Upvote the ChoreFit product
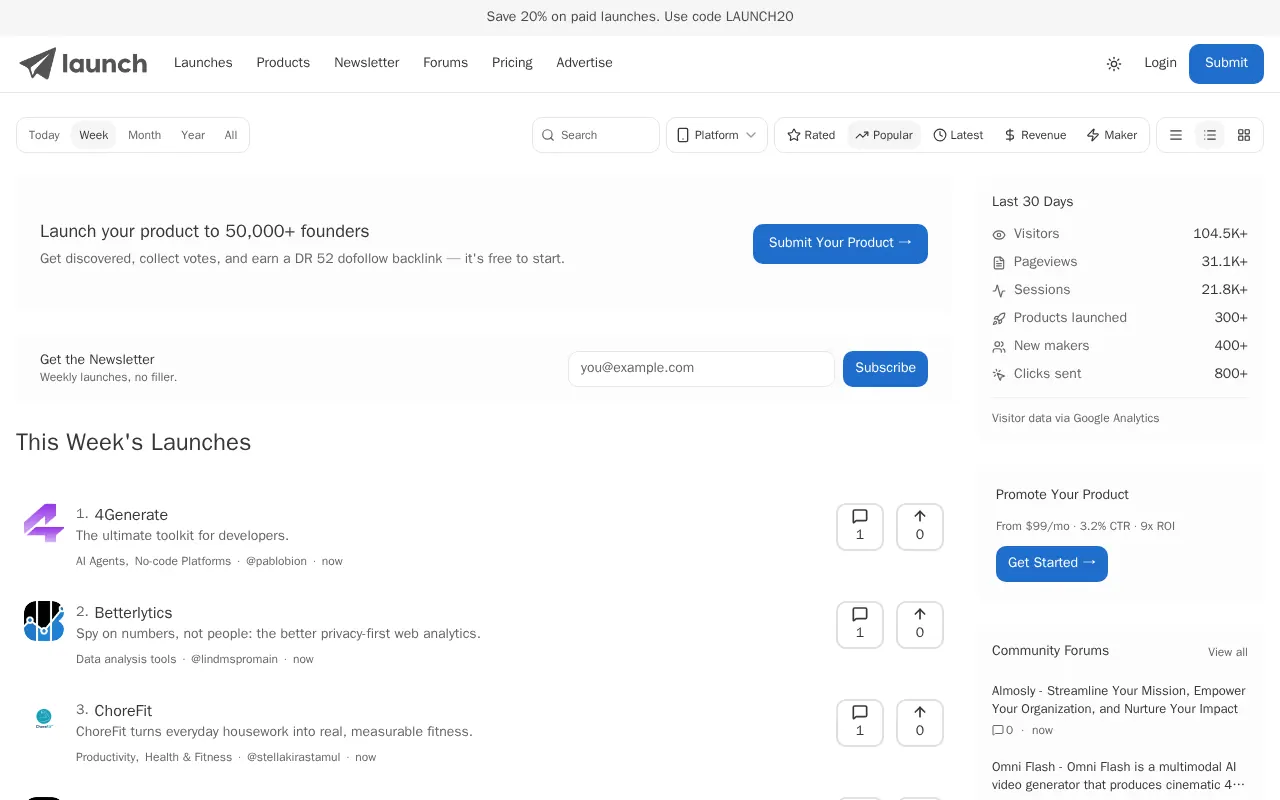 pyautogui.click(x=920, y=722)
